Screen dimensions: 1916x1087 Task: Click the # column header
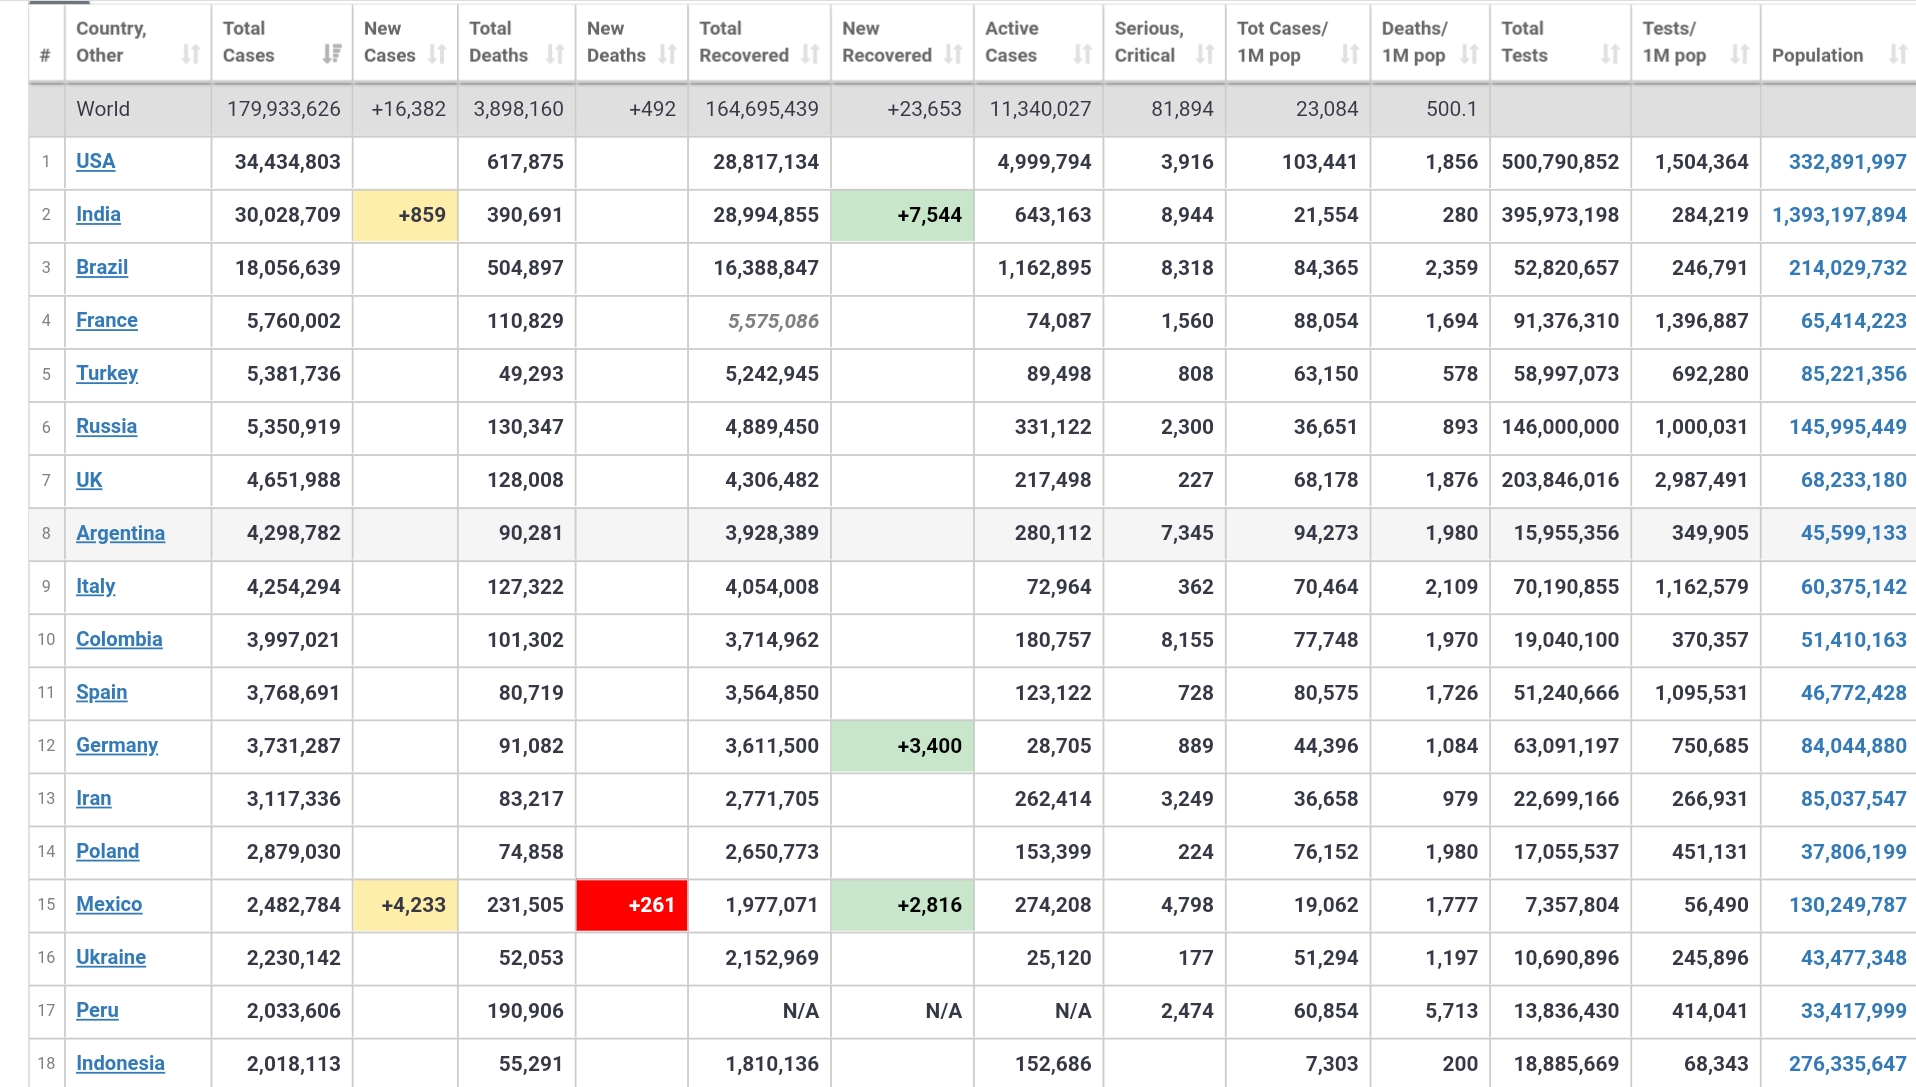[46, 42]
